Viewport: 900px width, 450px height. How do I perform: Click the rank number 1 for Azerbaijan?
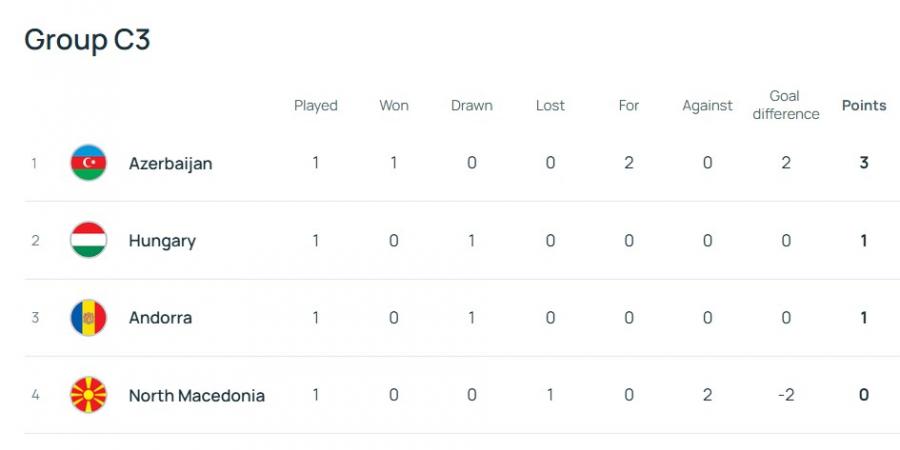(34, 163)
